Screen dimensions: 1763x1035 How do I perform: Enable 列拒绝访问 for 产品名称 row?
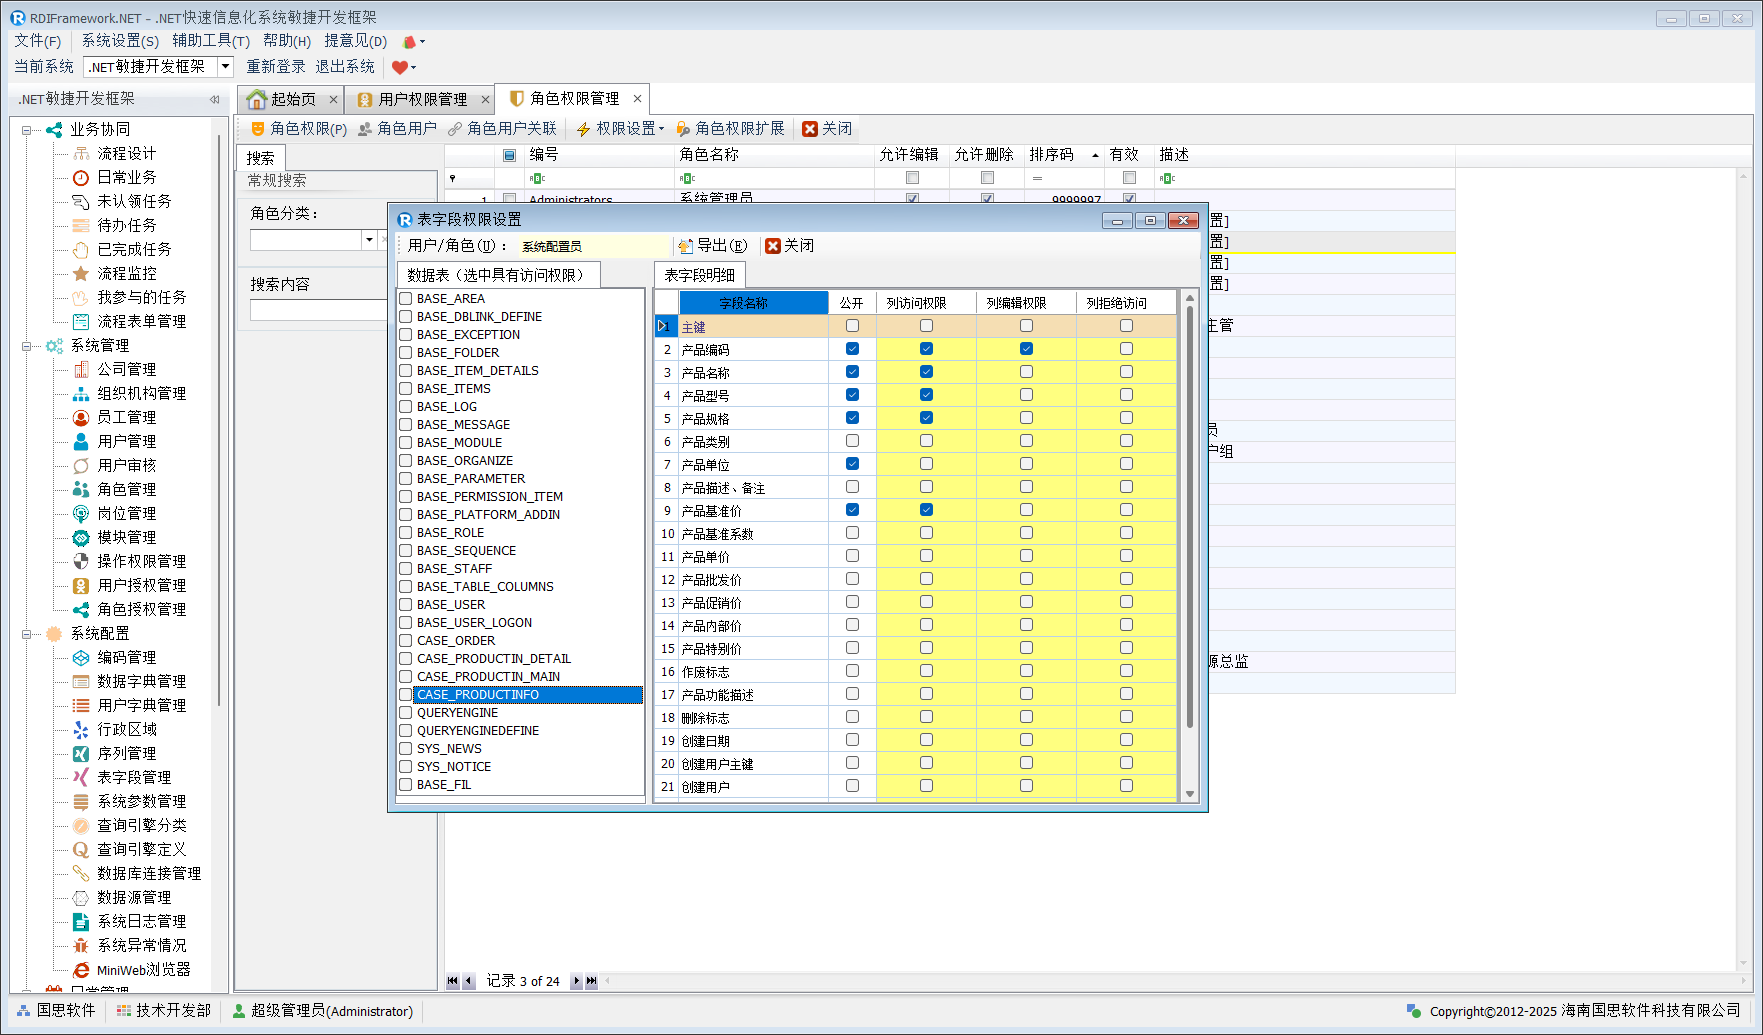point(1126,372)
